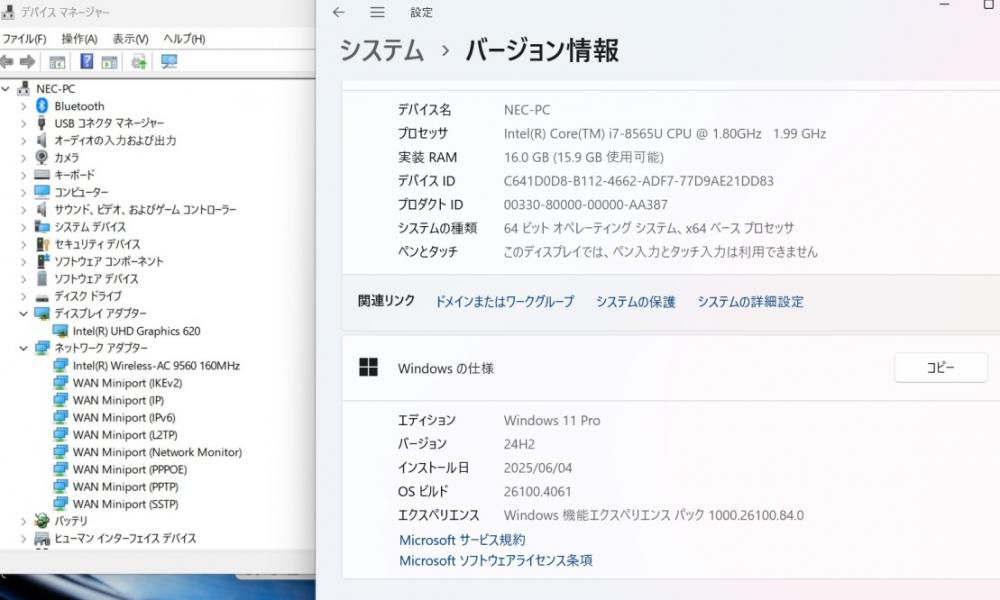
Task: Click the device ID value starting C641D0D8
Action: coord(638,181)
